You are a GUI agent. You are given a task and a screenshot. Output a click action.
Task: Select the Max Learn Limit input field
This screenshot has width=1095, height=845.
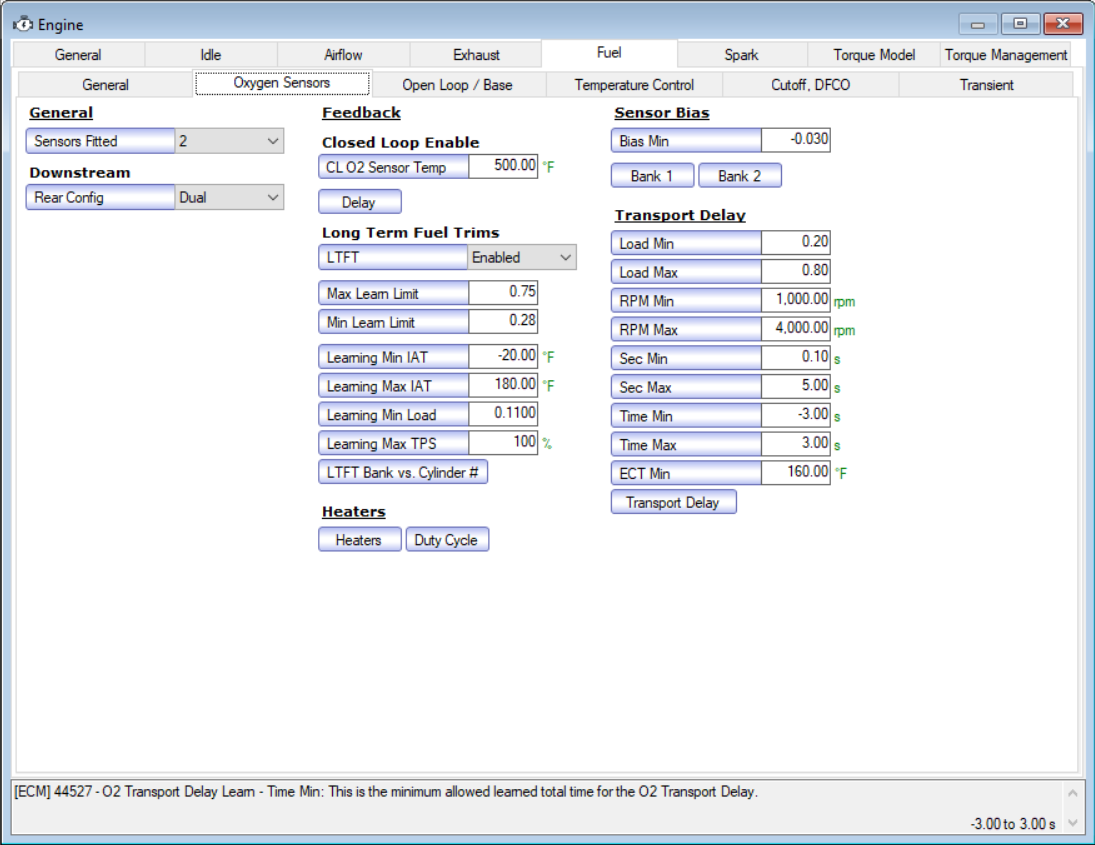click(x=503, y=293)
